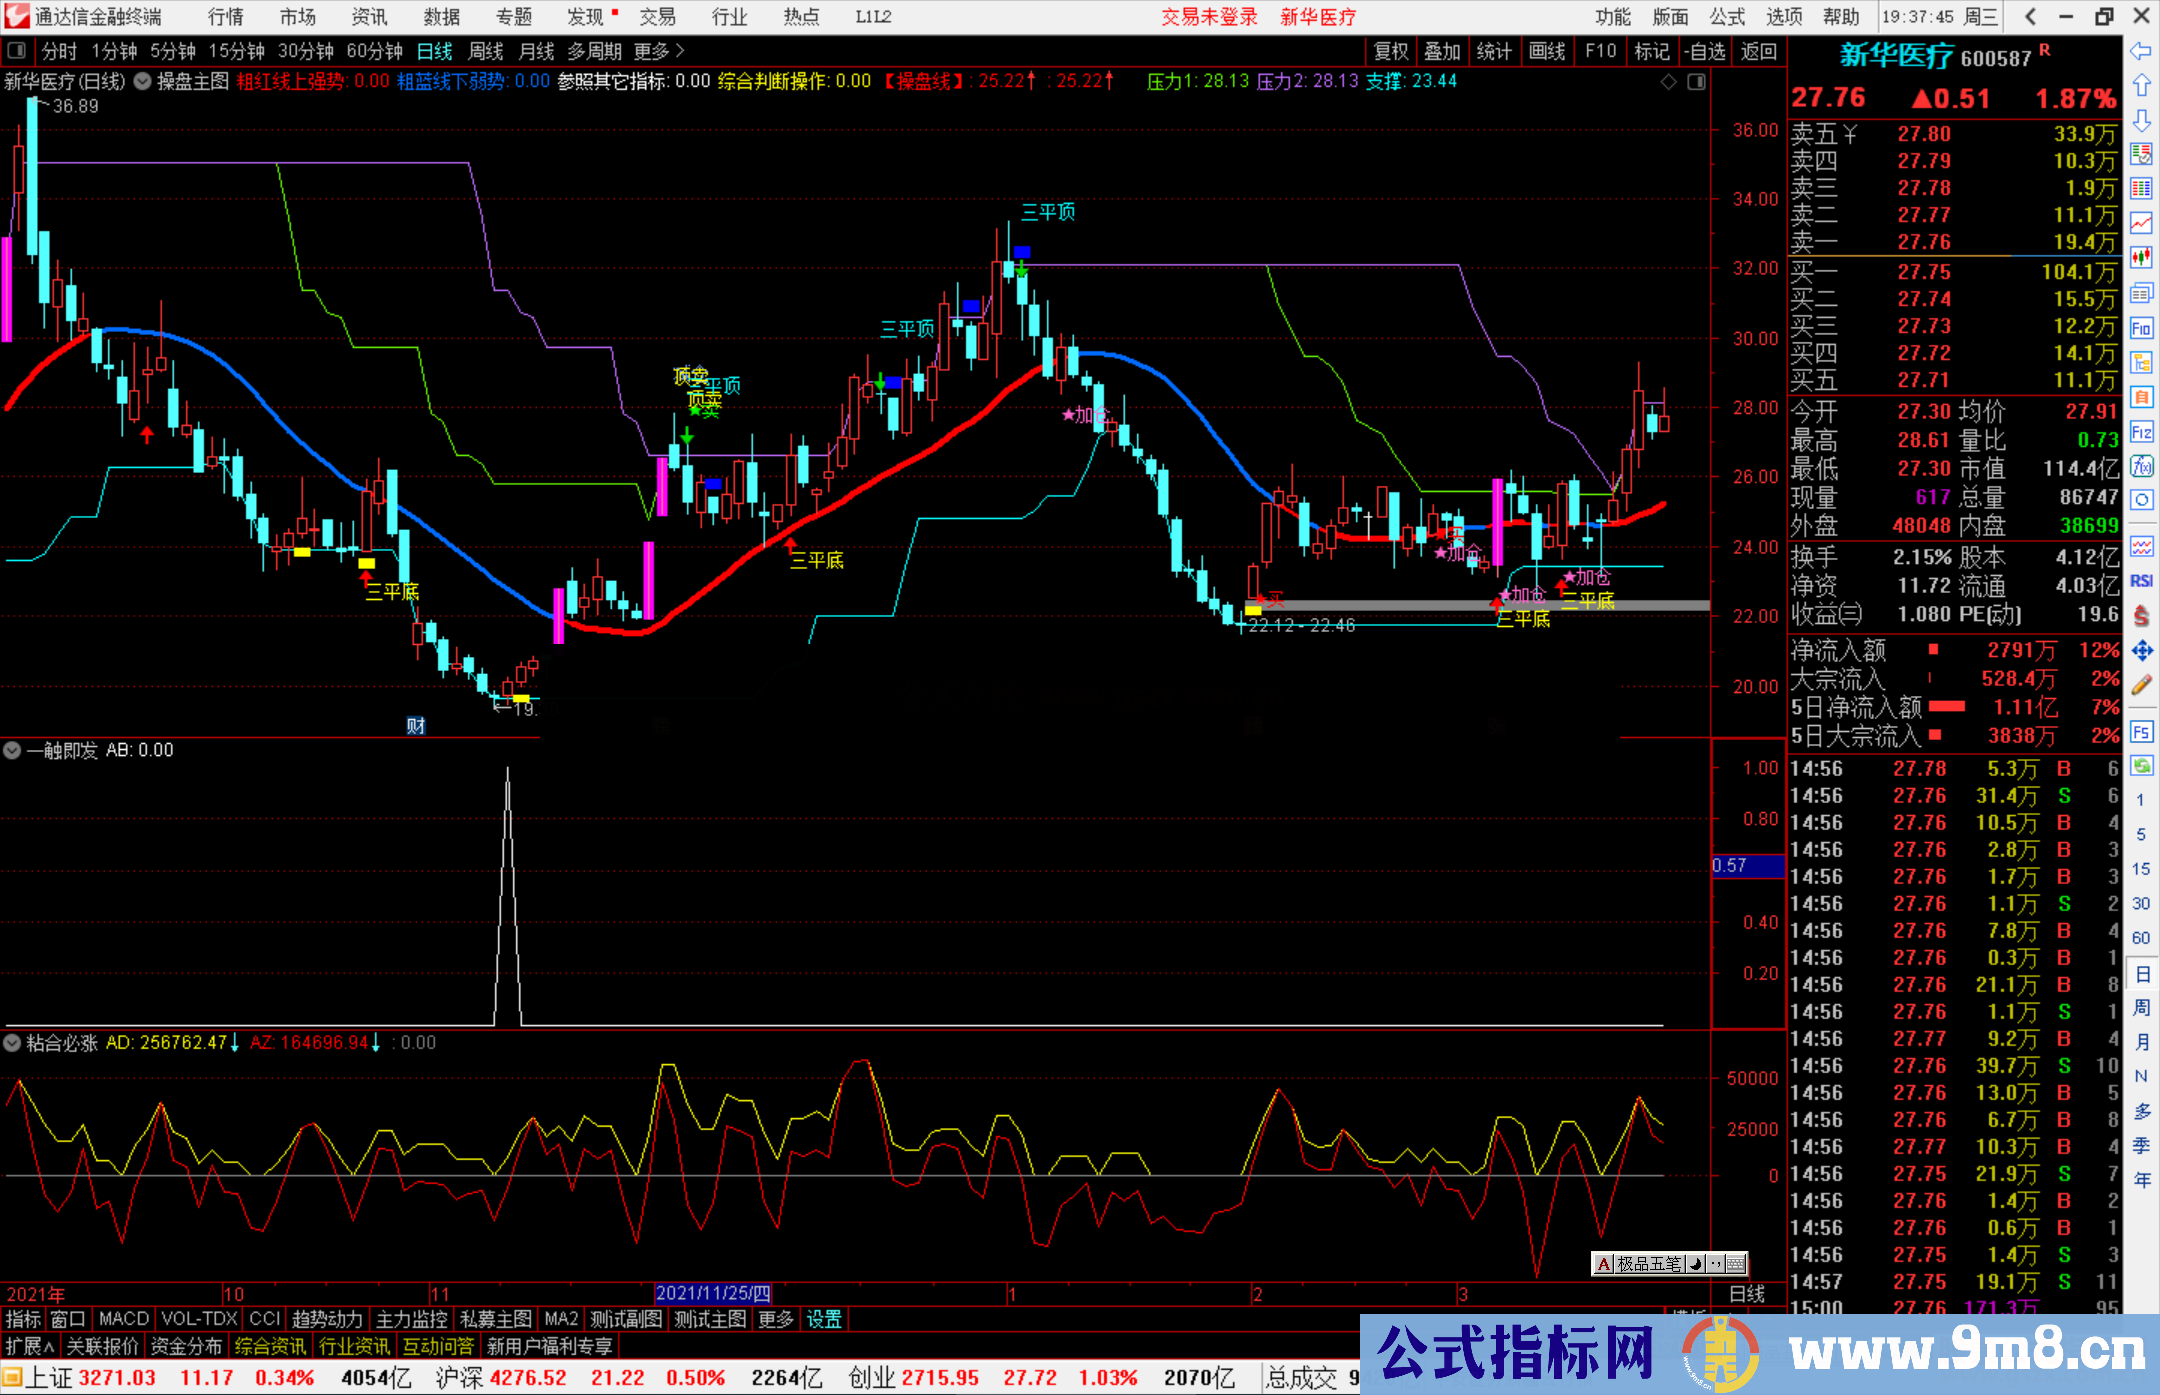Viewport: 2160px width, 1395px height.
Task: Open the 行情 menu
Action: pos(226,17)
